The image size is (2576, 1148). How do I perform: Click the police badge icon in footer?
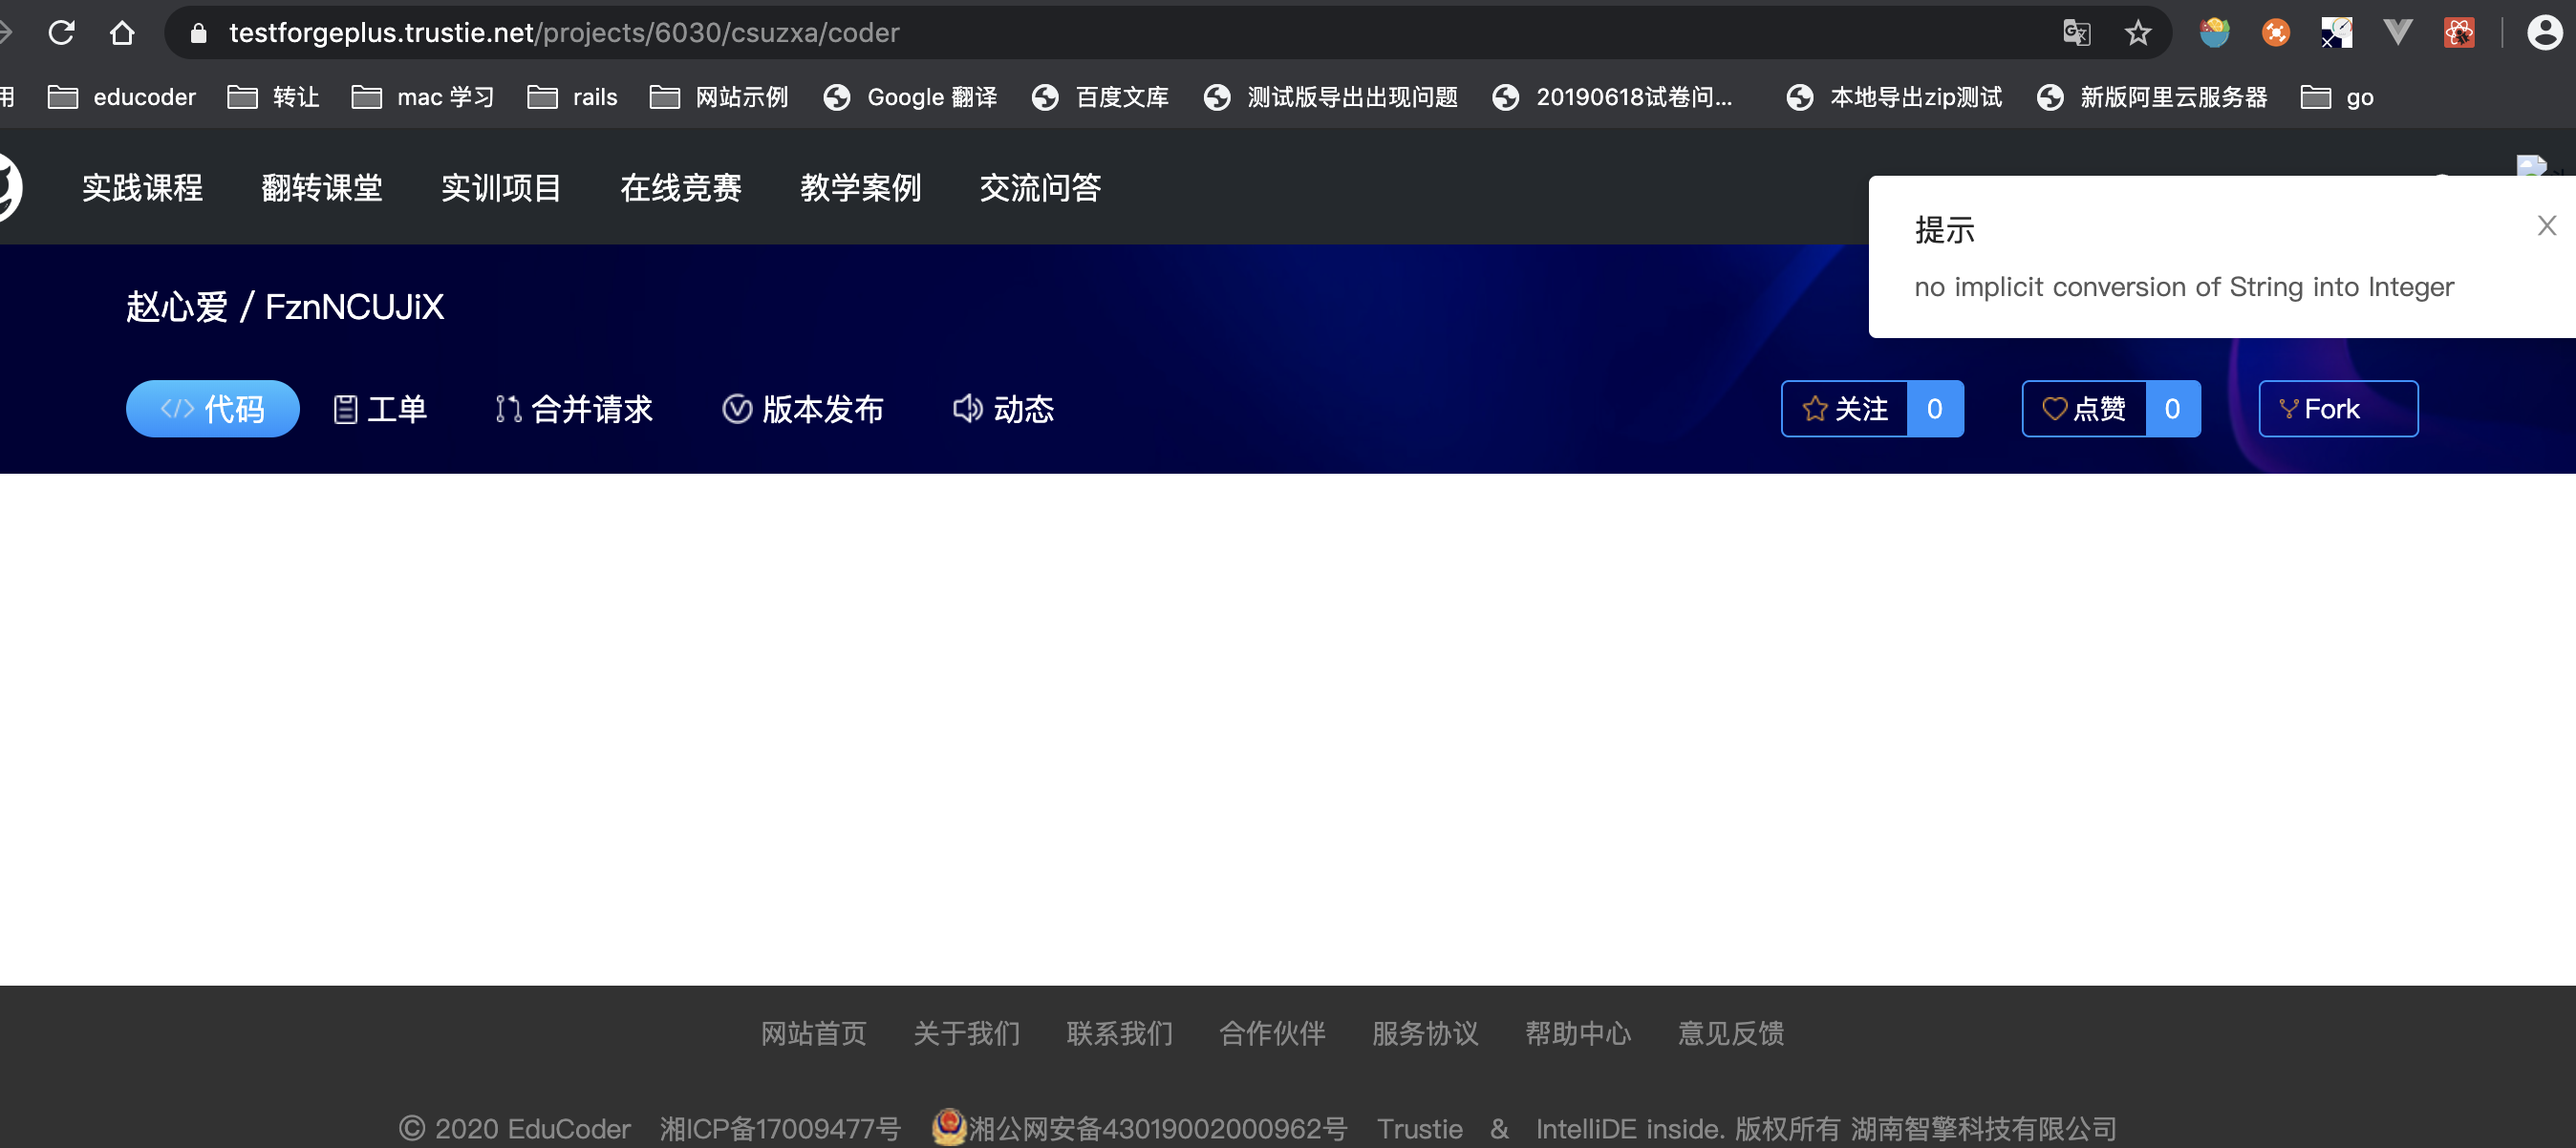(949, 1127)
